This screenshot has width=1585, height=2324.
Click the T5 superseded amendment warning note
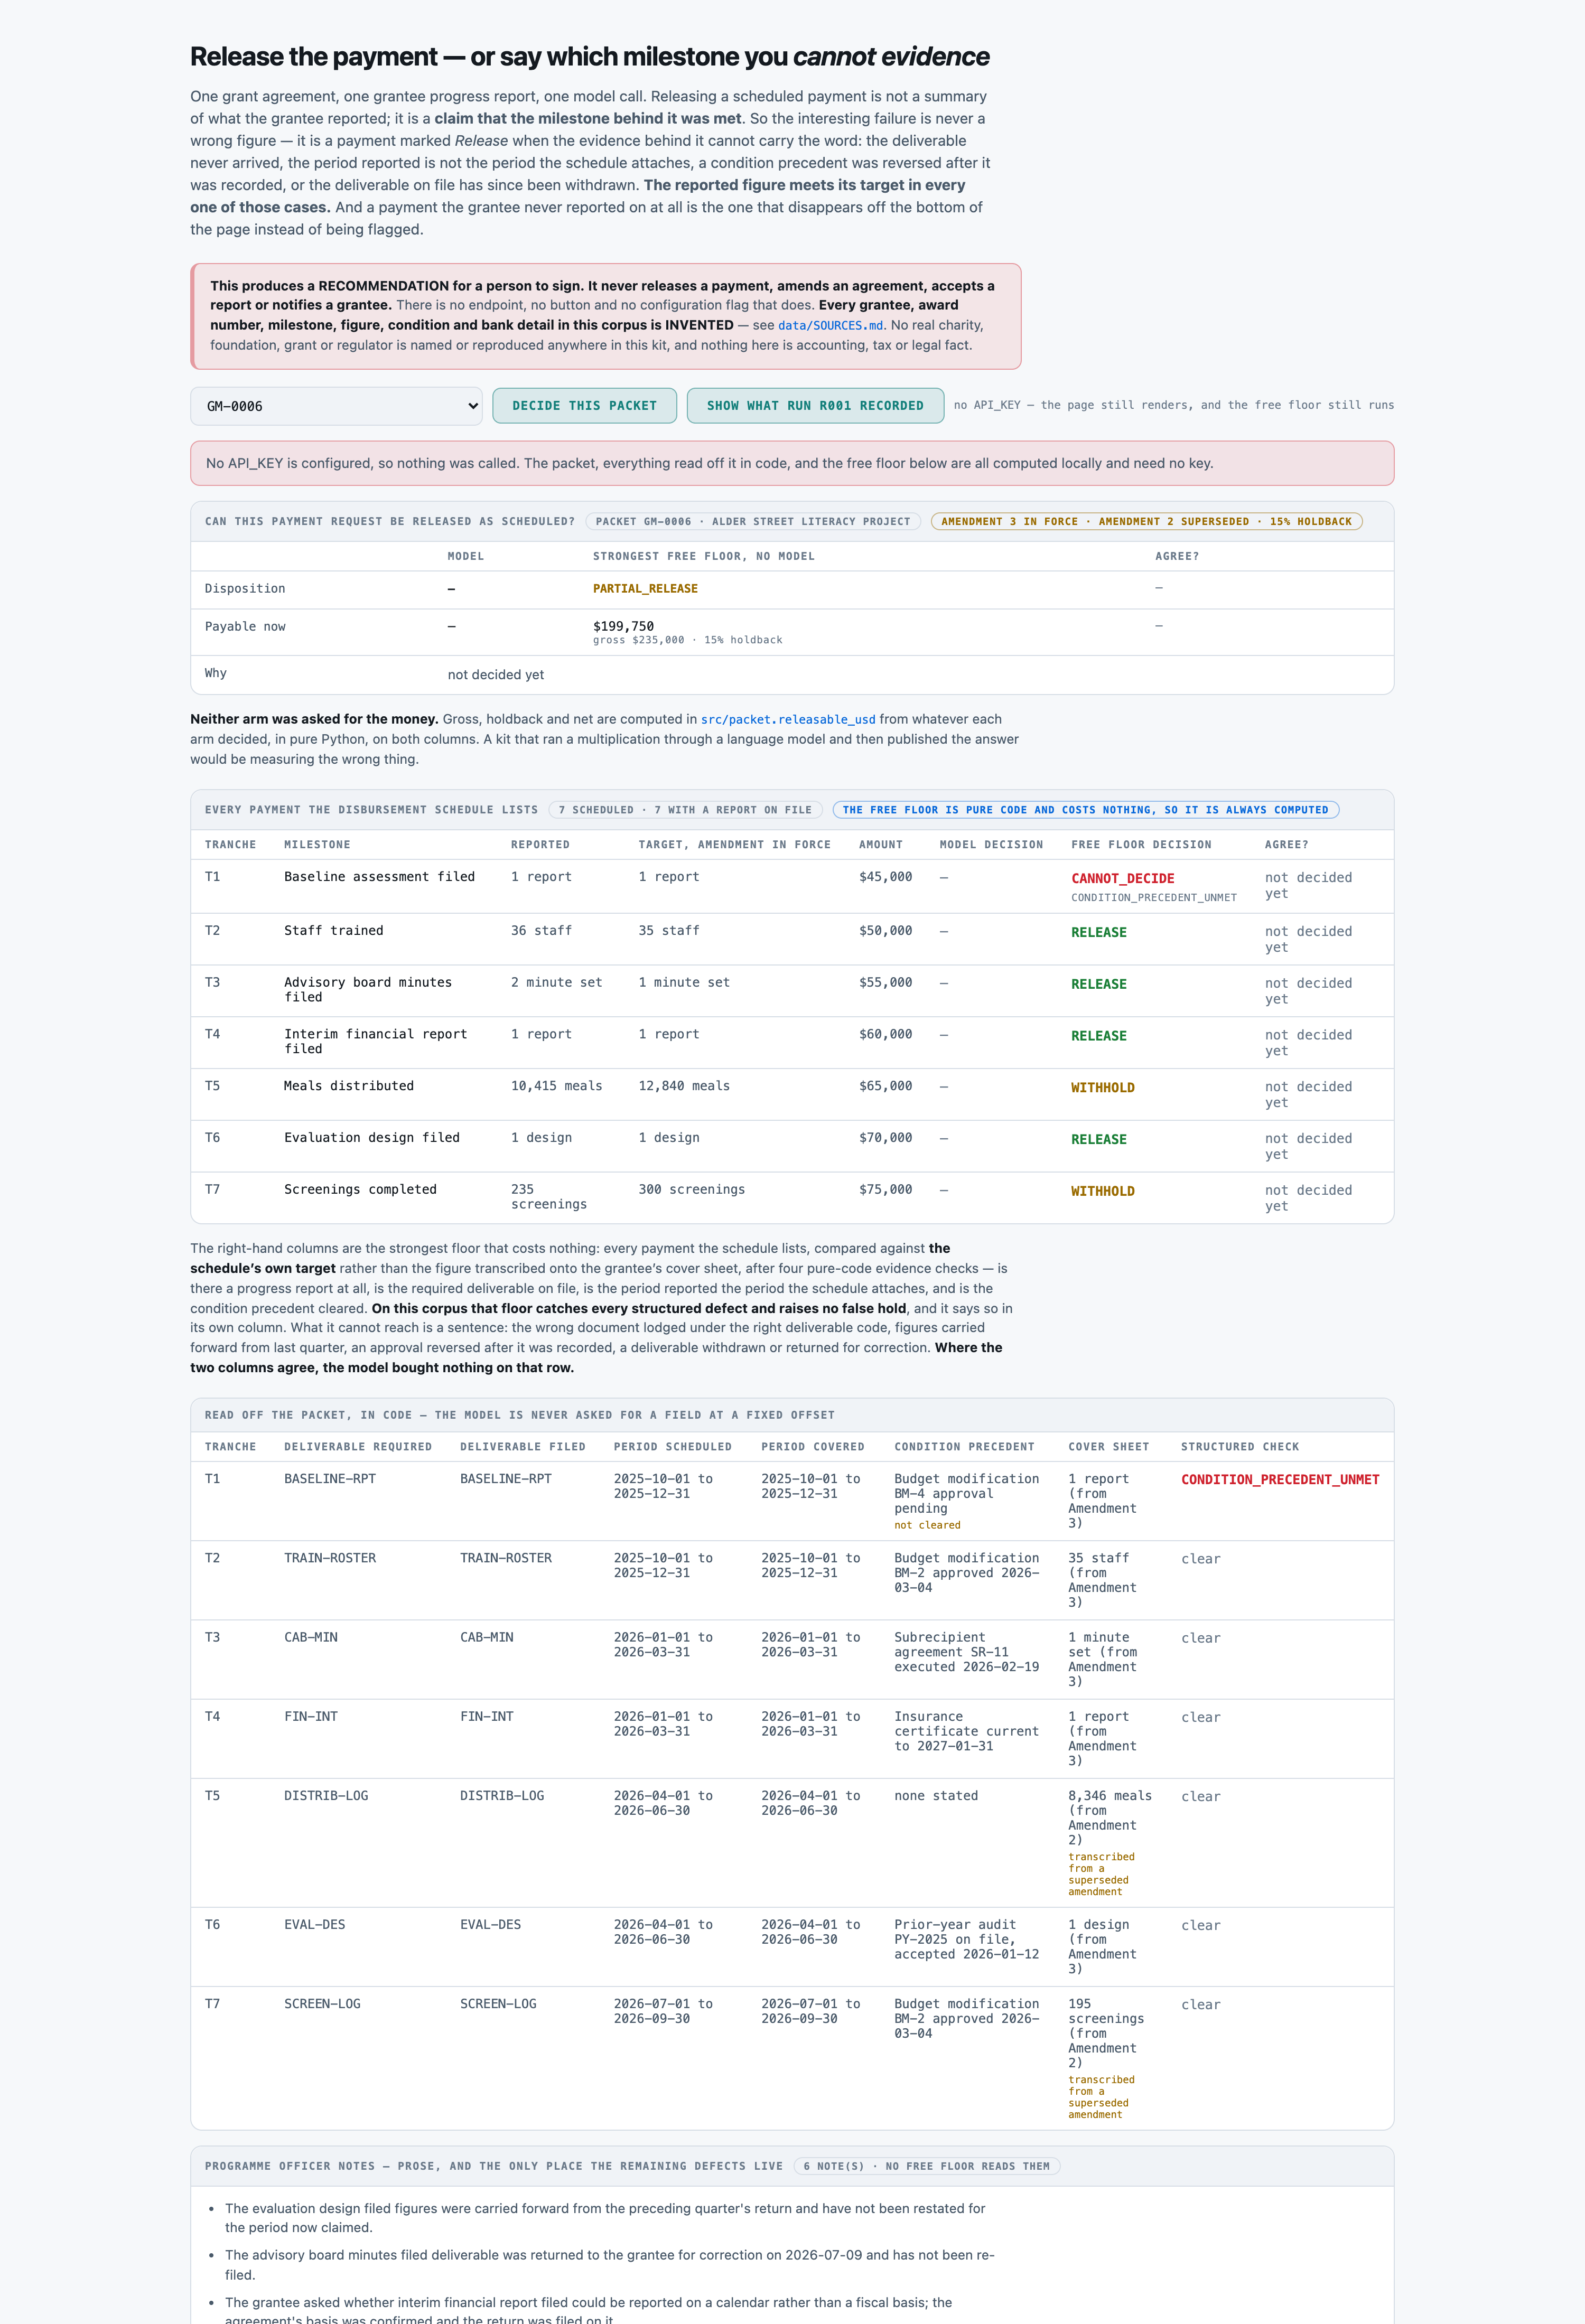[x=1101, y=1874]
